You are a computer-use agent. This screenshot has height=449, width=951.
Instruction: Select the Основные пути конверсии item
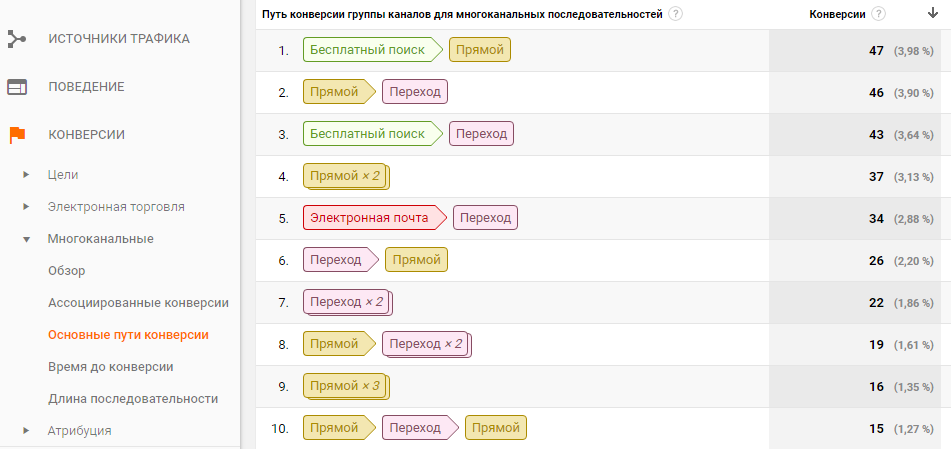128,335
